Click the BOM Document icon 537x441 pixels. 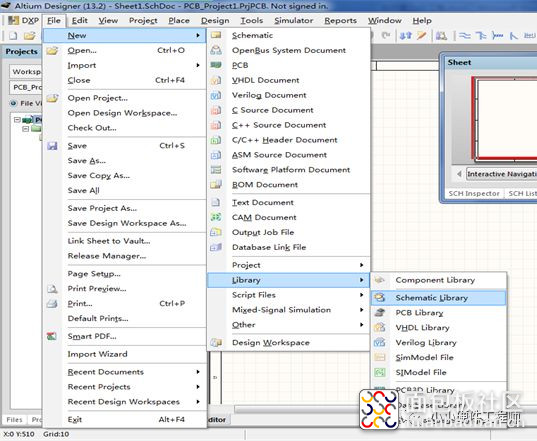216,185
